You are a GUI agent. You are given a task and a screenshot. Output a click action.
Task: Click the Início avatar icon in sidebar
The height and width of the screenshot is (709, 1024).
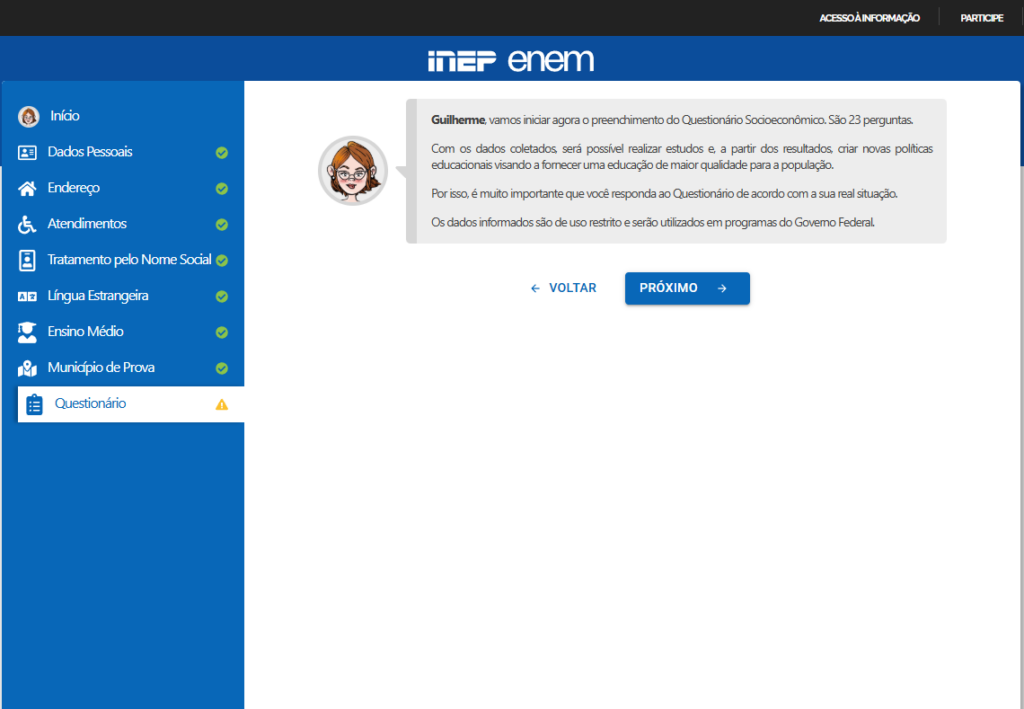point(28,116)
